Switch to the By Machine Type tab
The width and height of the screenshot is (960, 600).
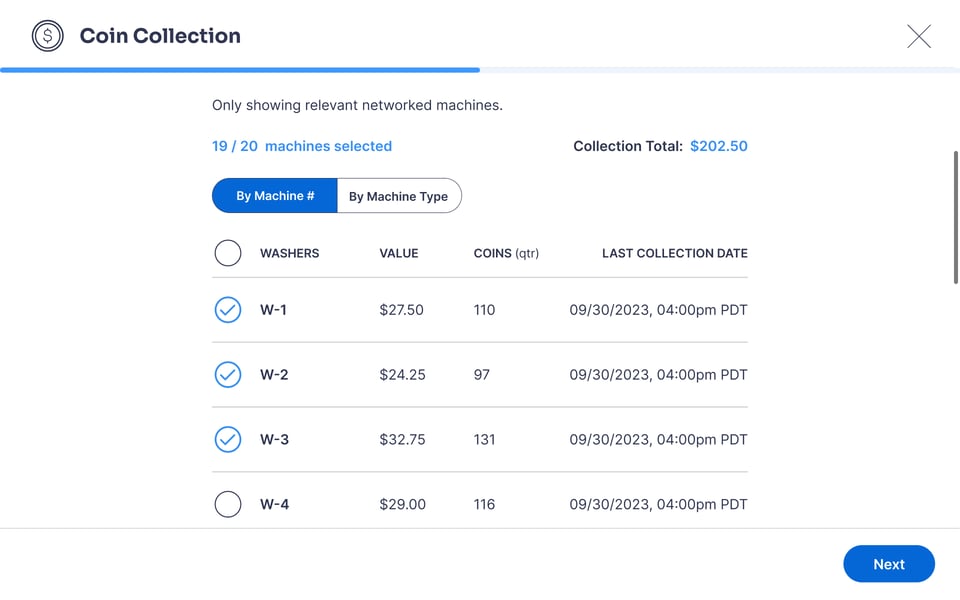399,195
